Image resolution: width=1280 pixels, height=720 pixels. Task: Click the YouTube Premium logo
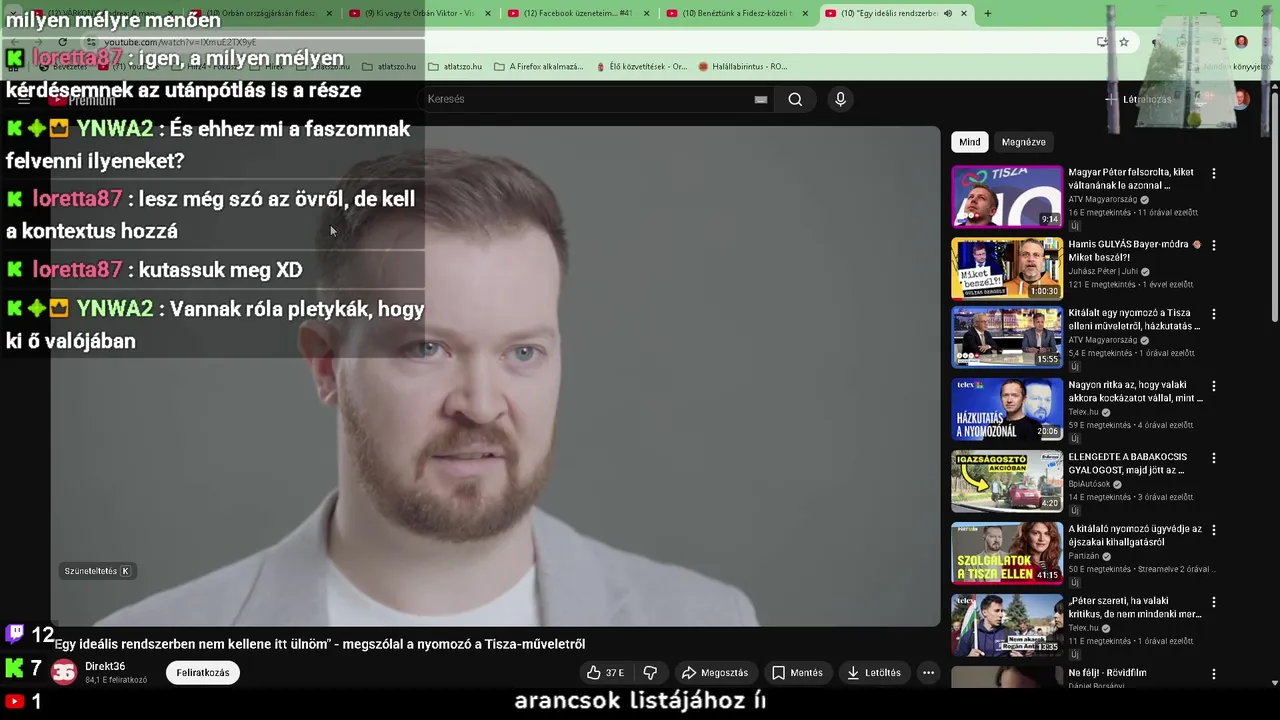click(x=80, y=100)
